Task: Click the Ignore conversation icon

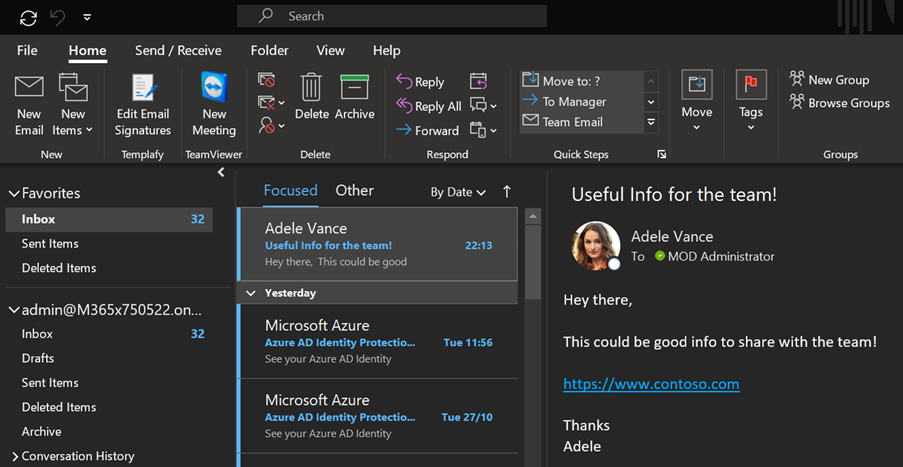Action: (x=267, y=79)
